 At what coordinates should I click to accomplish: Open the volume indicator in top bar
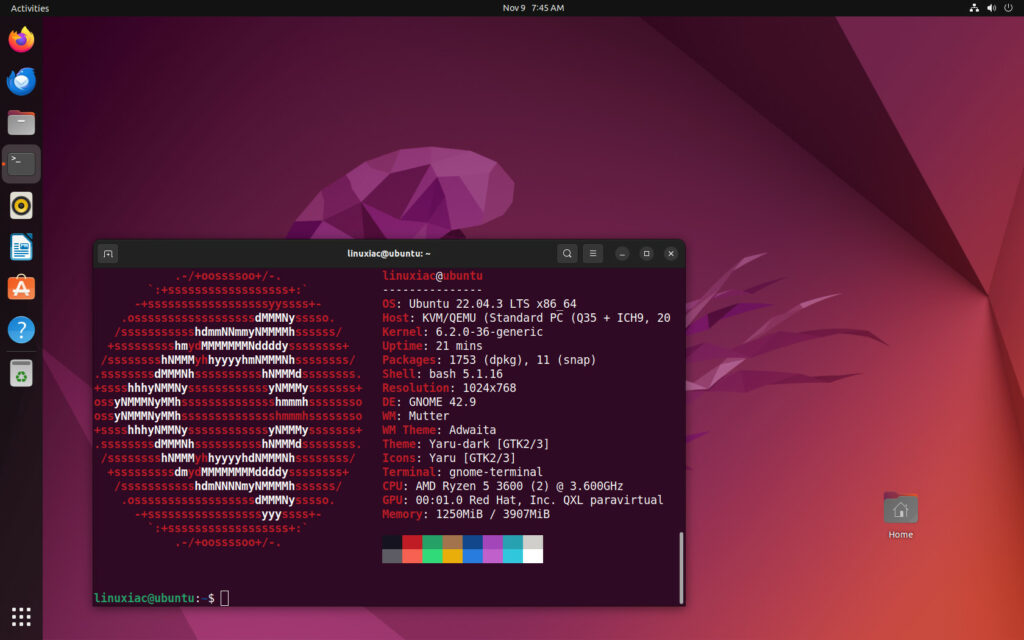pyautogui.click(x=991, y=8)
